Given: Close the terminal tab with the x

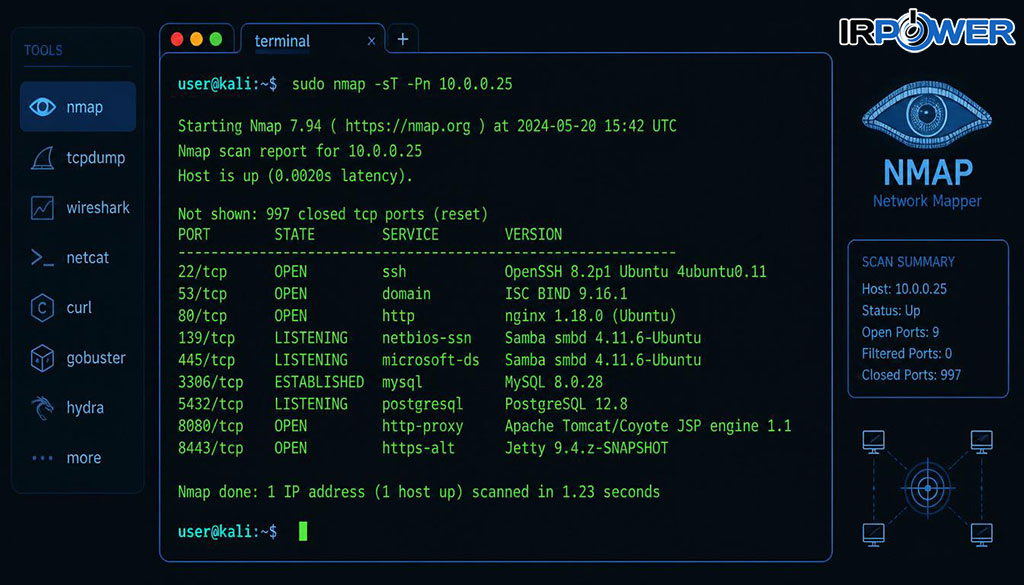Looking at the screenshot, I should pos(371,41).
